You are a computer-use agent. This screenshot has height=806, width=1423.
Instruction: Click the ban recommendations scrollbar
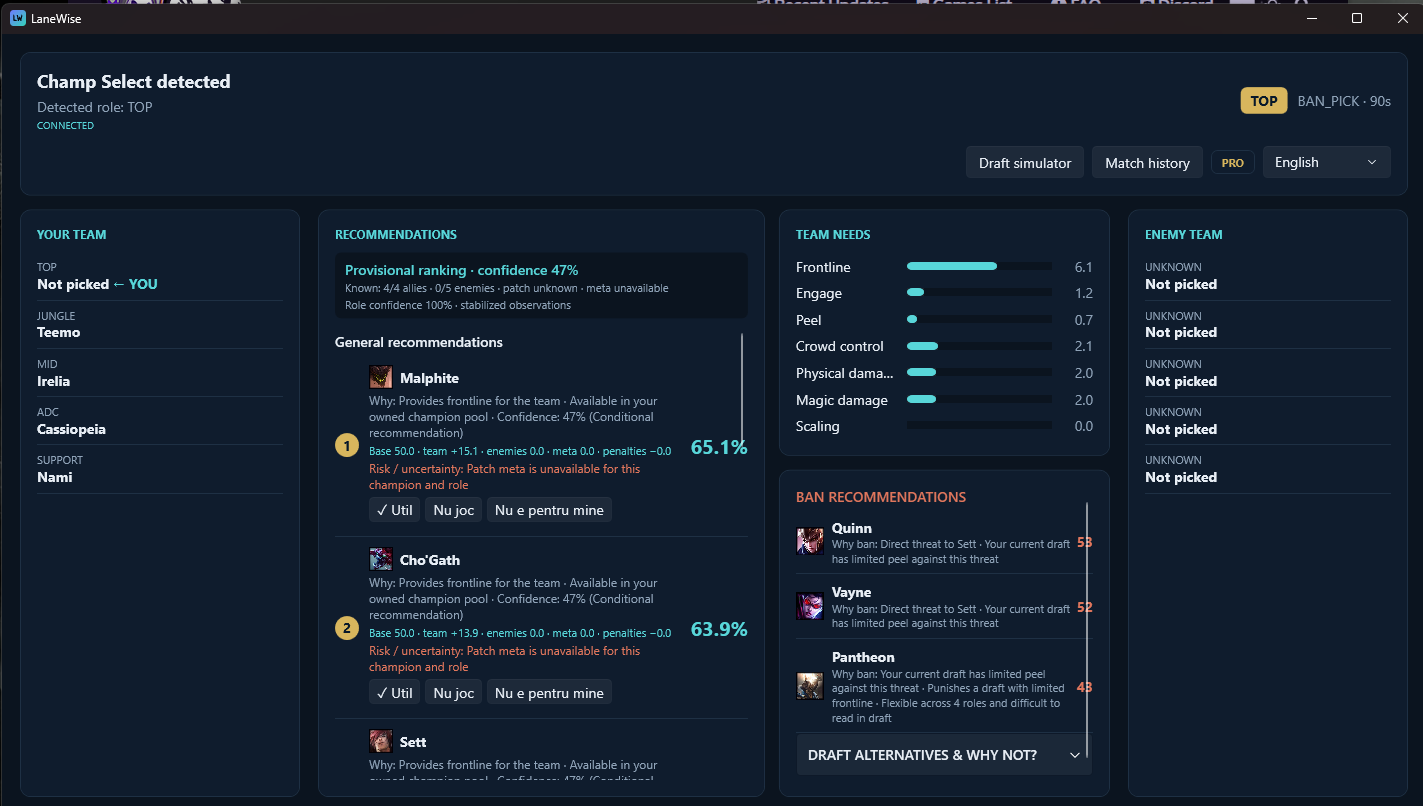(1087, 630)
